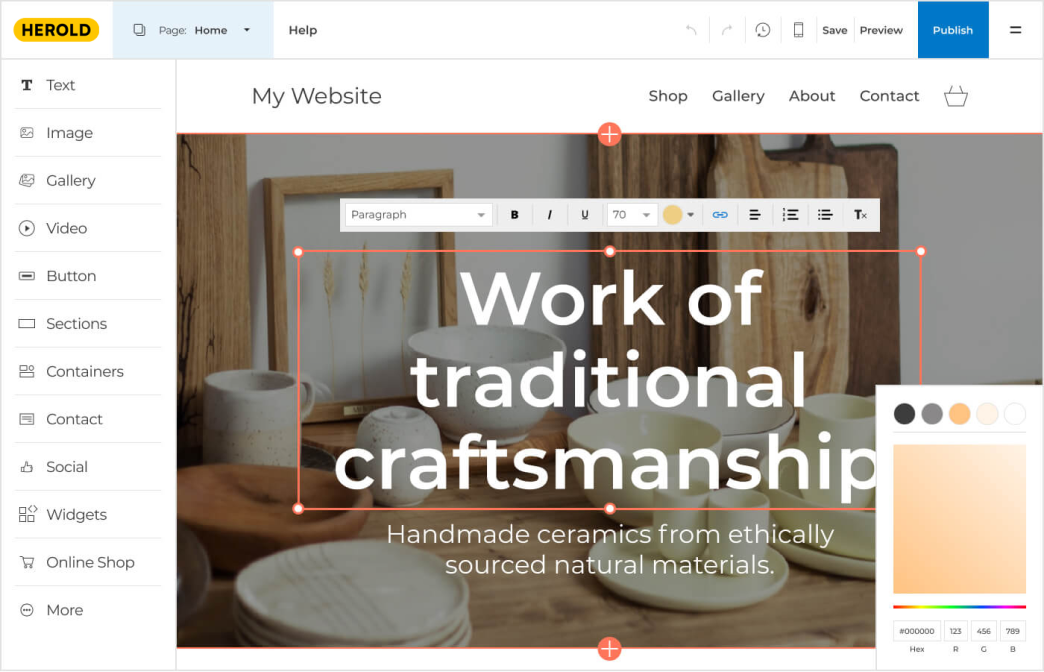Click the Preview button
1044x672 pixels.
pyautogui.click(x=881, y=30)
